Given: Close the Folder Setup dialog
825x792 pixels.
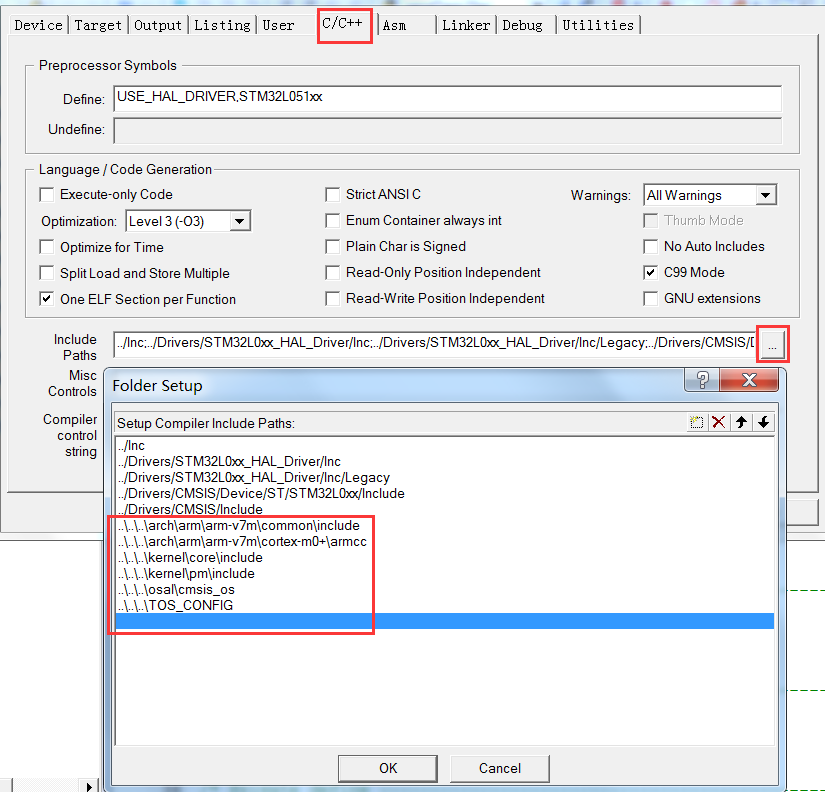Looking at the screenshot, I should click(749, 379).
